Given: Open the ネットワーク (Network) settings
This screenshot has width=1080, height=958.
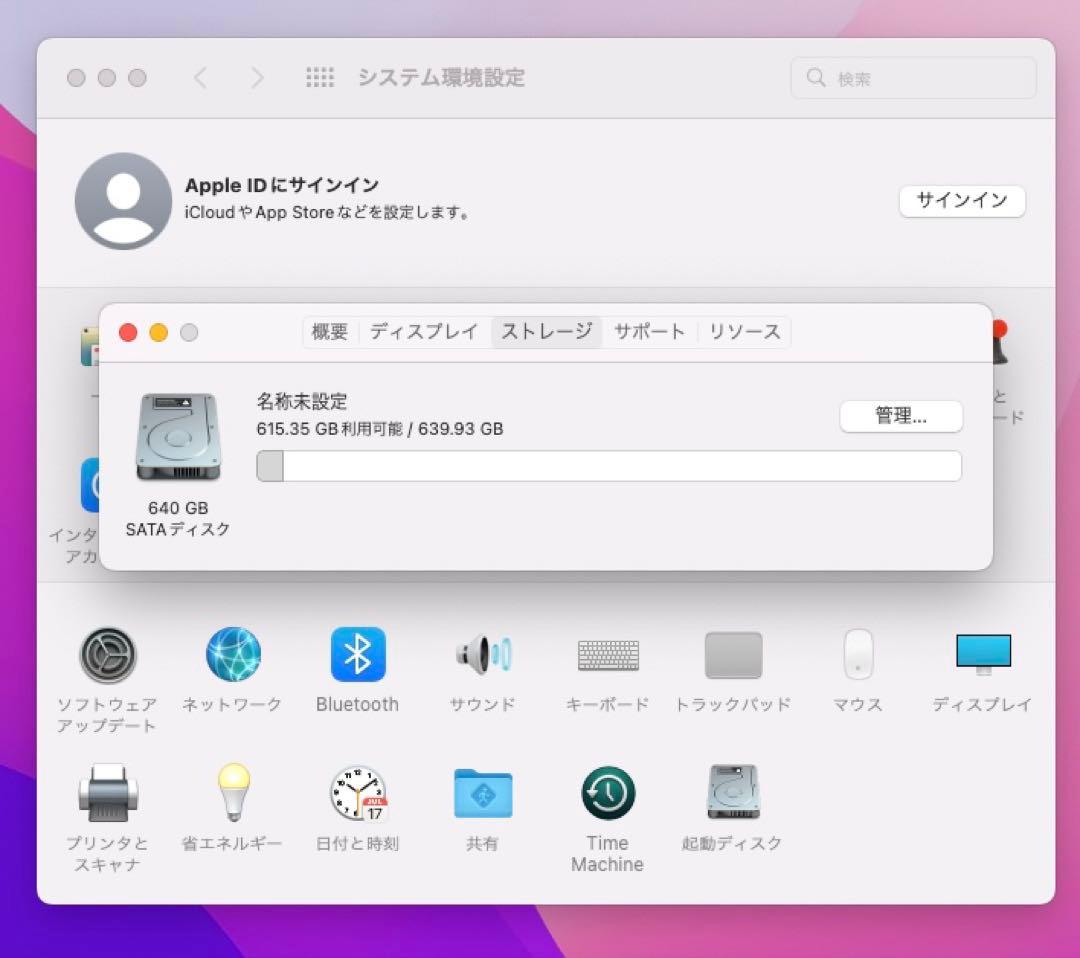Looking at the screenshot, I should point(232,653).
